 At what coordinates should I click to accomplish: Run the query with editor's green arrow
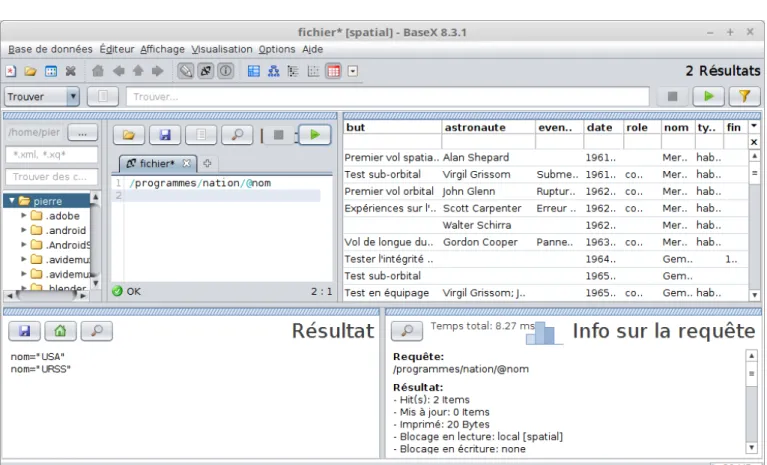point(315,135)
